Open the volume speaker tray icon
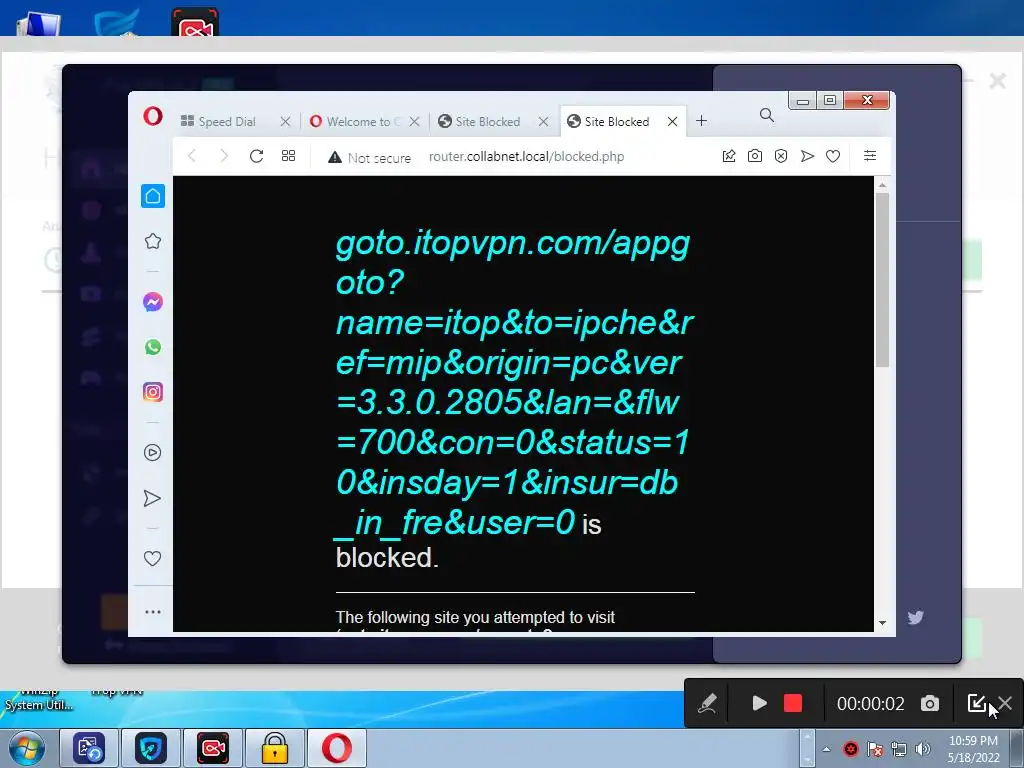 (923, 749)
